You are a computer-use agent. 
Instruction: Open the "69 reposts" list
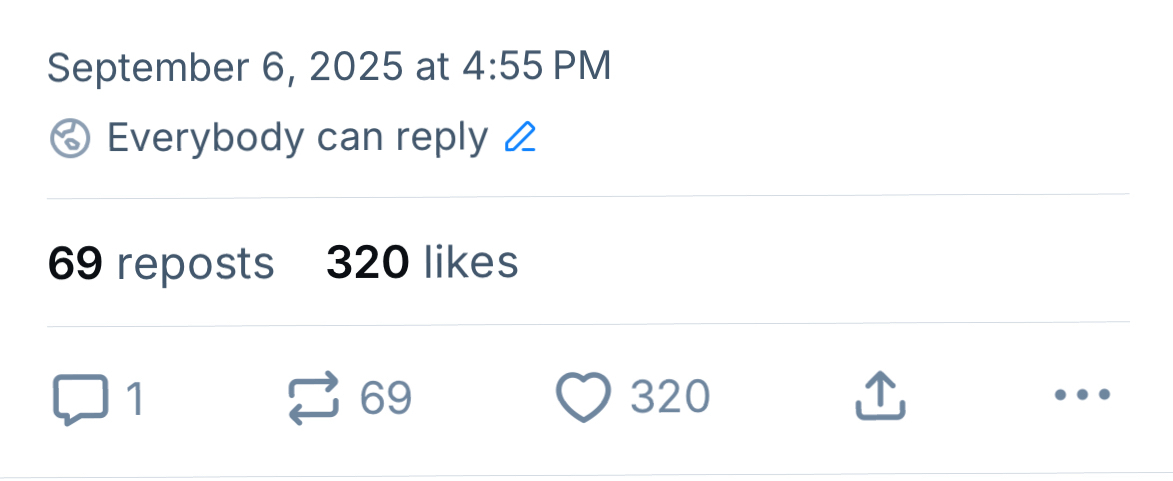point(161,262)
